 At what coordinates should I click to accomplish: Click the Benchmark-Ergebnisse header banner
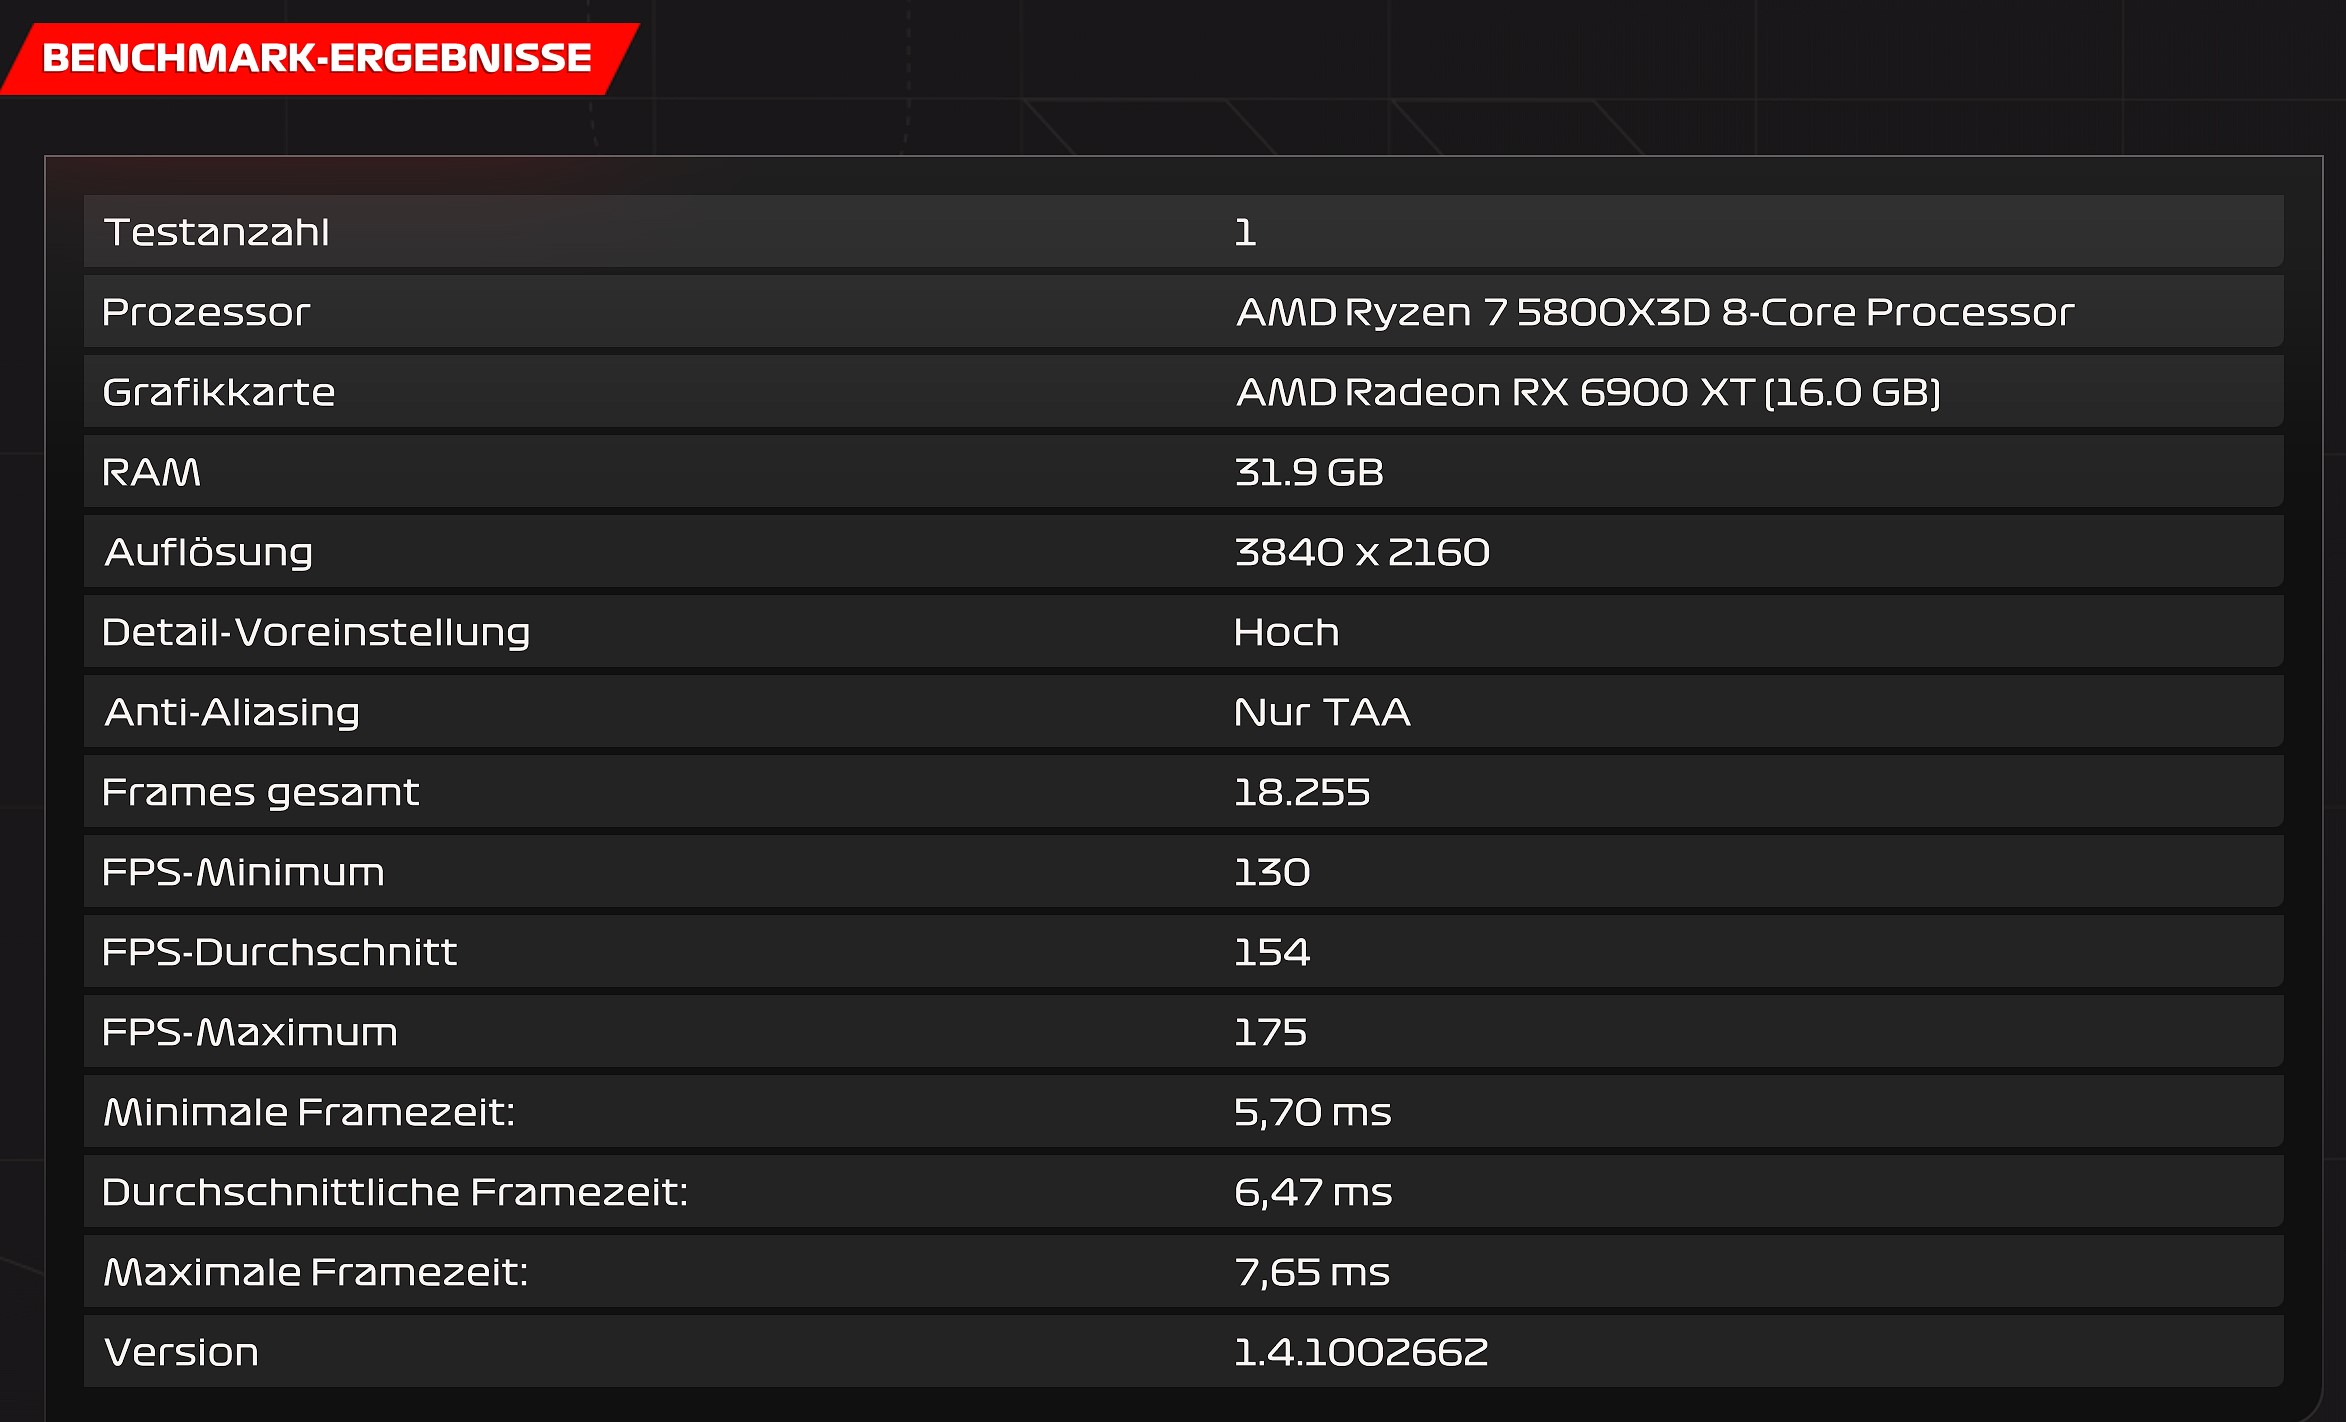tap(317, 58)
